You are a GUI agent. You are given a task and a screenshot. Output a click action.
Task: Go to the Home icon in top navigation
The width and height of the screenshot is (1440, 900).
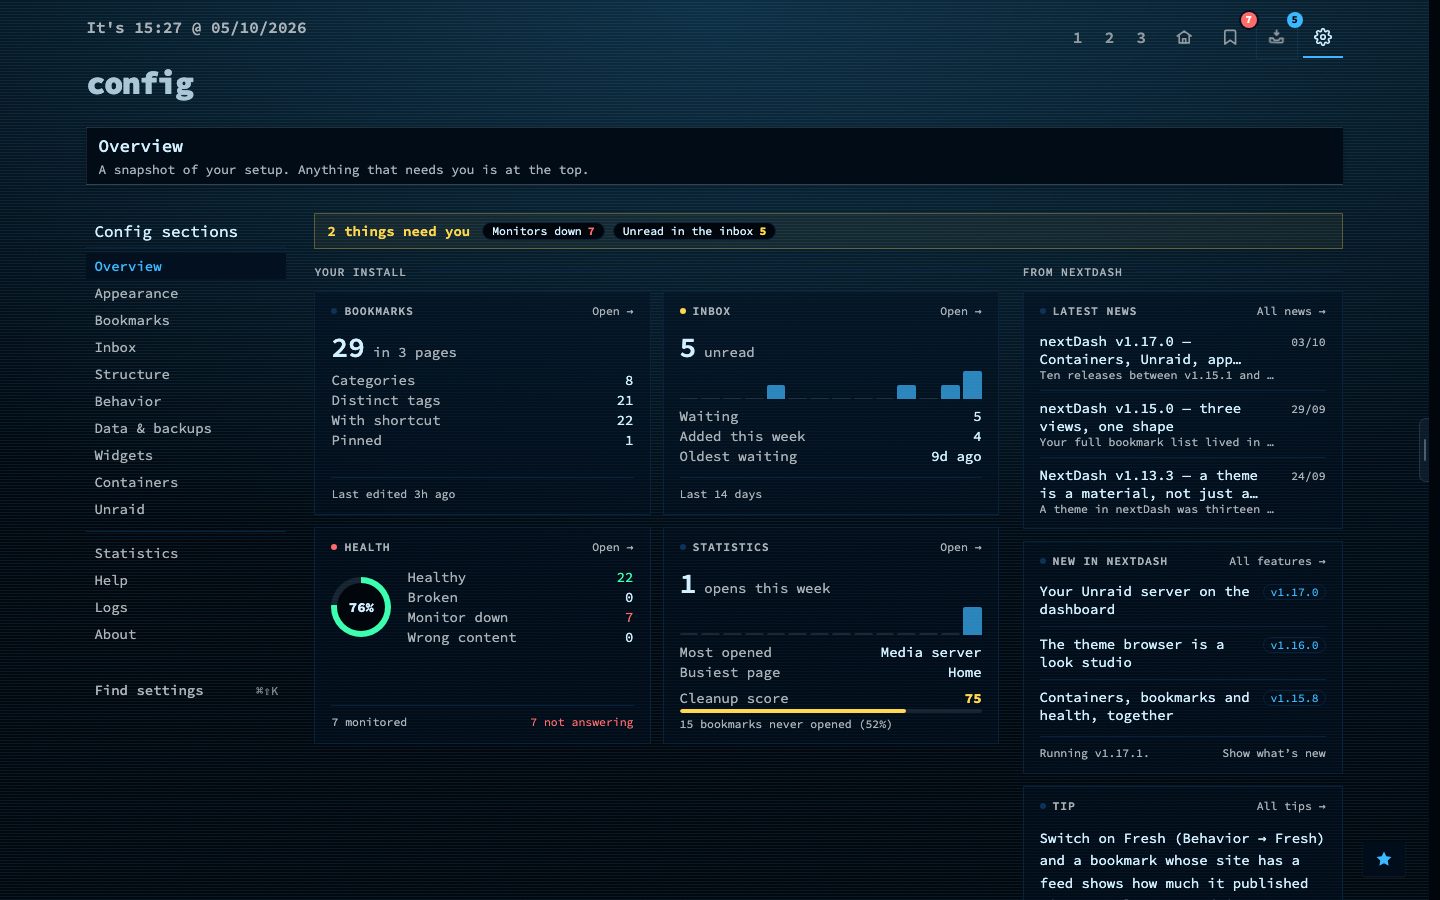click(x=1184, y=38)
